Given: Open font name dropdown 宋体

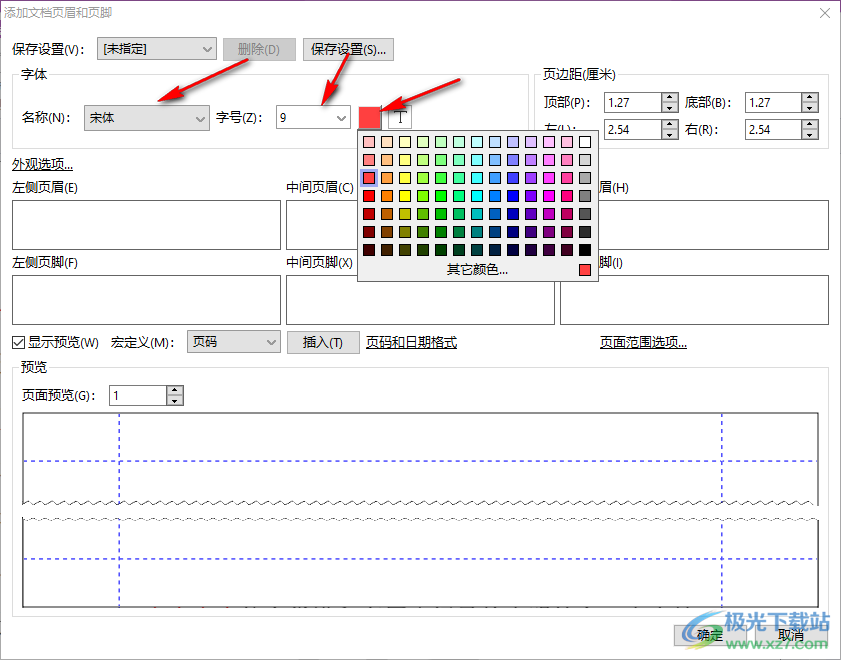Looking at the screenshot, I should pos(146,118).
